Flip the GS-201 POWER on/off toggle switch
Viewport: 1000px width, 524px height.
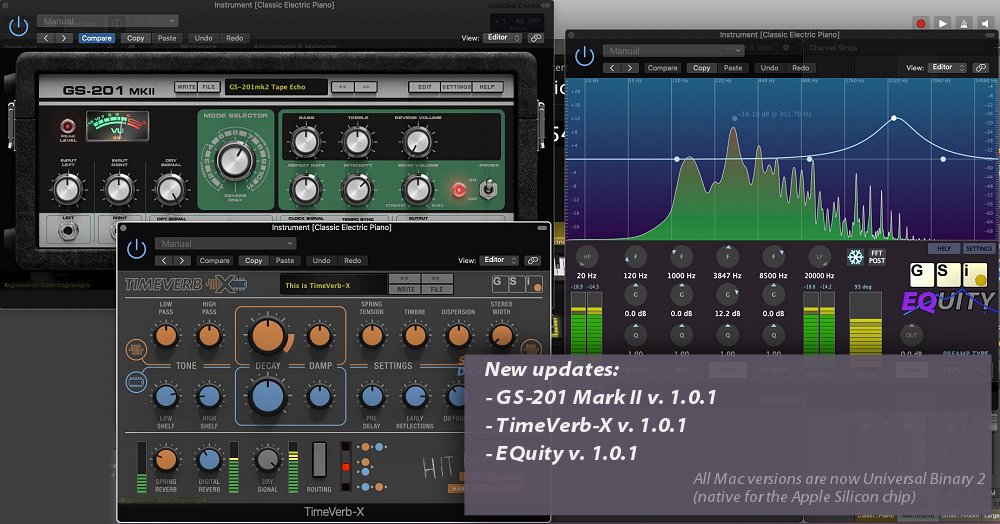488,188
